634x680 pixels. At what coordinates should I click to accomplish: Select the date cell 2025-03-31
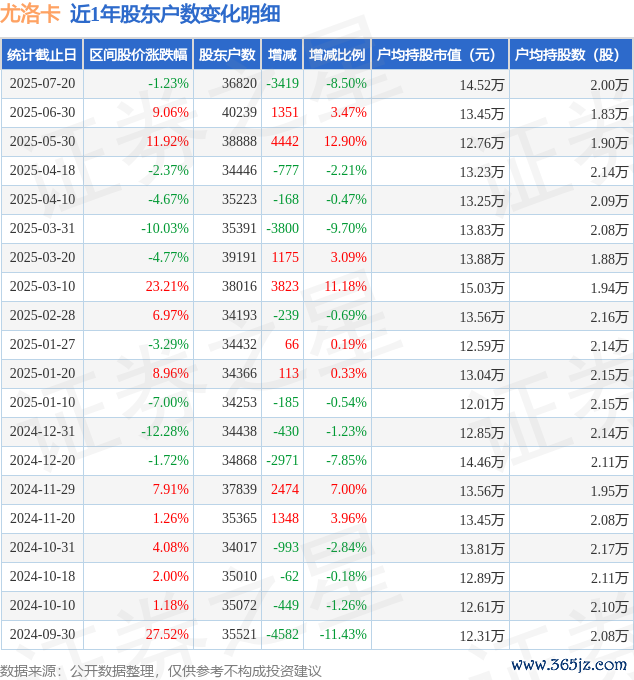tap(42, 229)
